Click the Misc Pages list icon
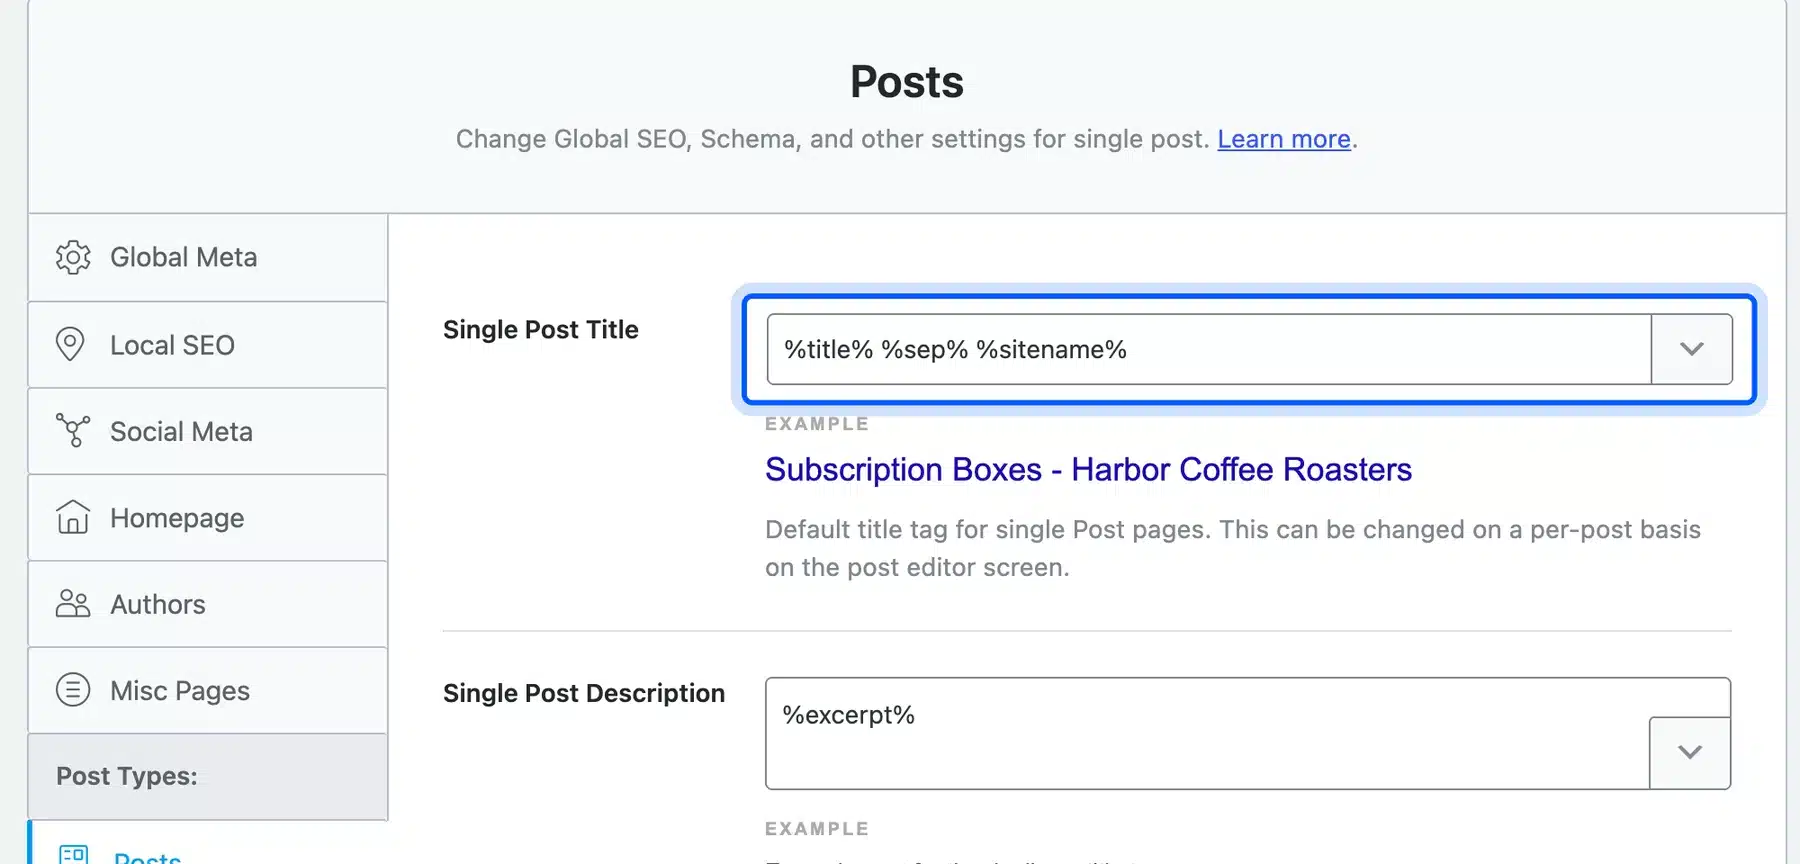1800x864 pixels. point(73,690)
